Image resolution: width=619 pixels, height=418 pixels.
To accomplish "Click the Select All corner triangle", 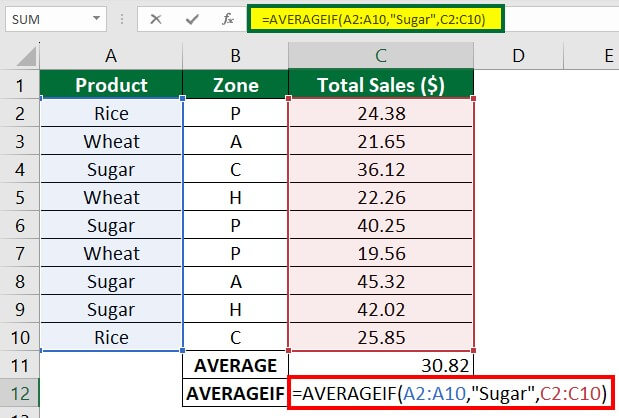I will click(x=22, y=57).
